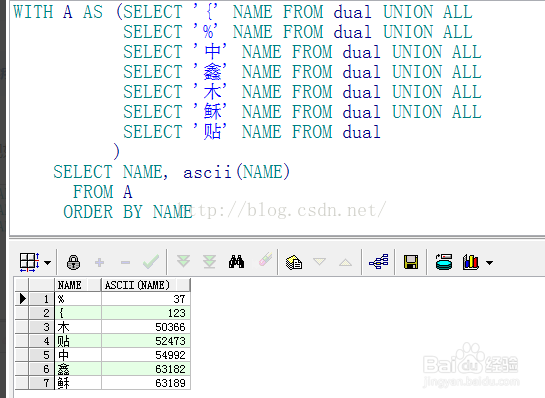Click the '中' literal in SQL editor
Viewport: 545px width, 398px height.
click(210, 52)
